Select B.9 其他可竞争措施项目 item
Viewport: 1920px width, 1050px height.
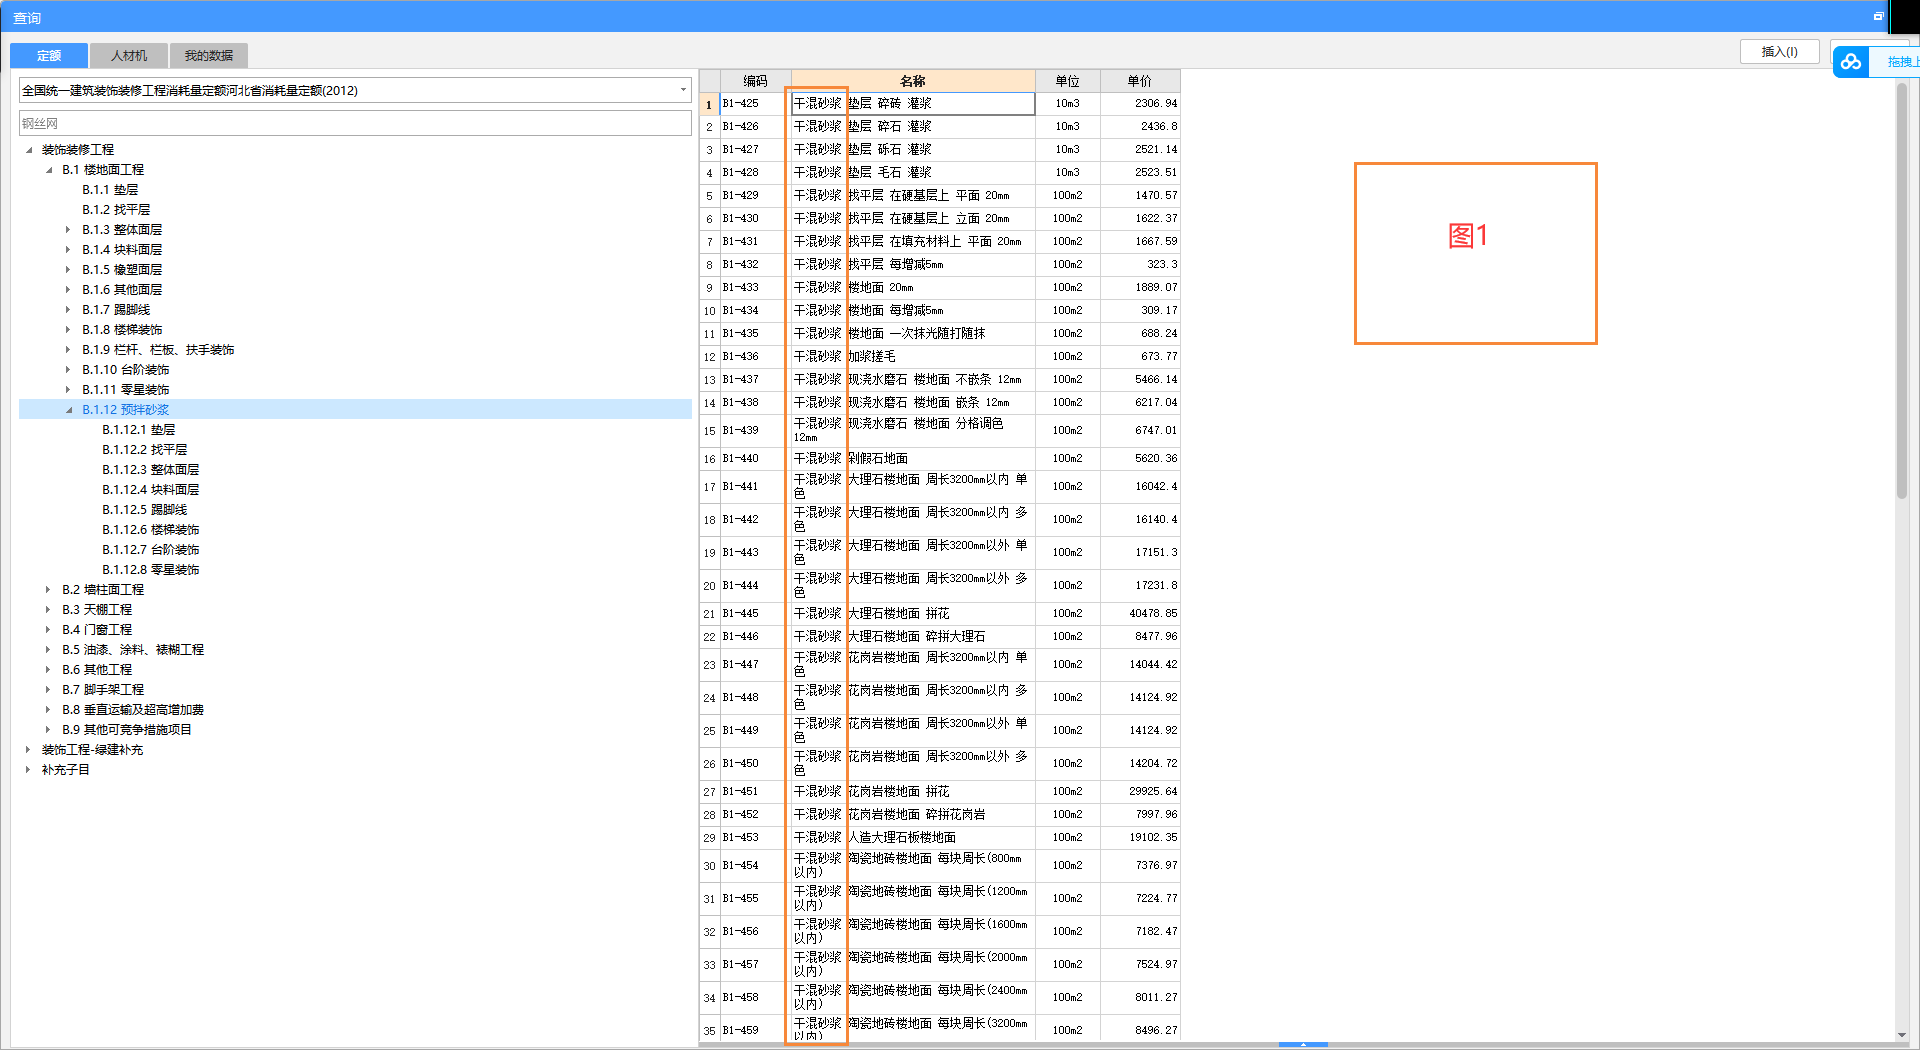click(127, 730)
